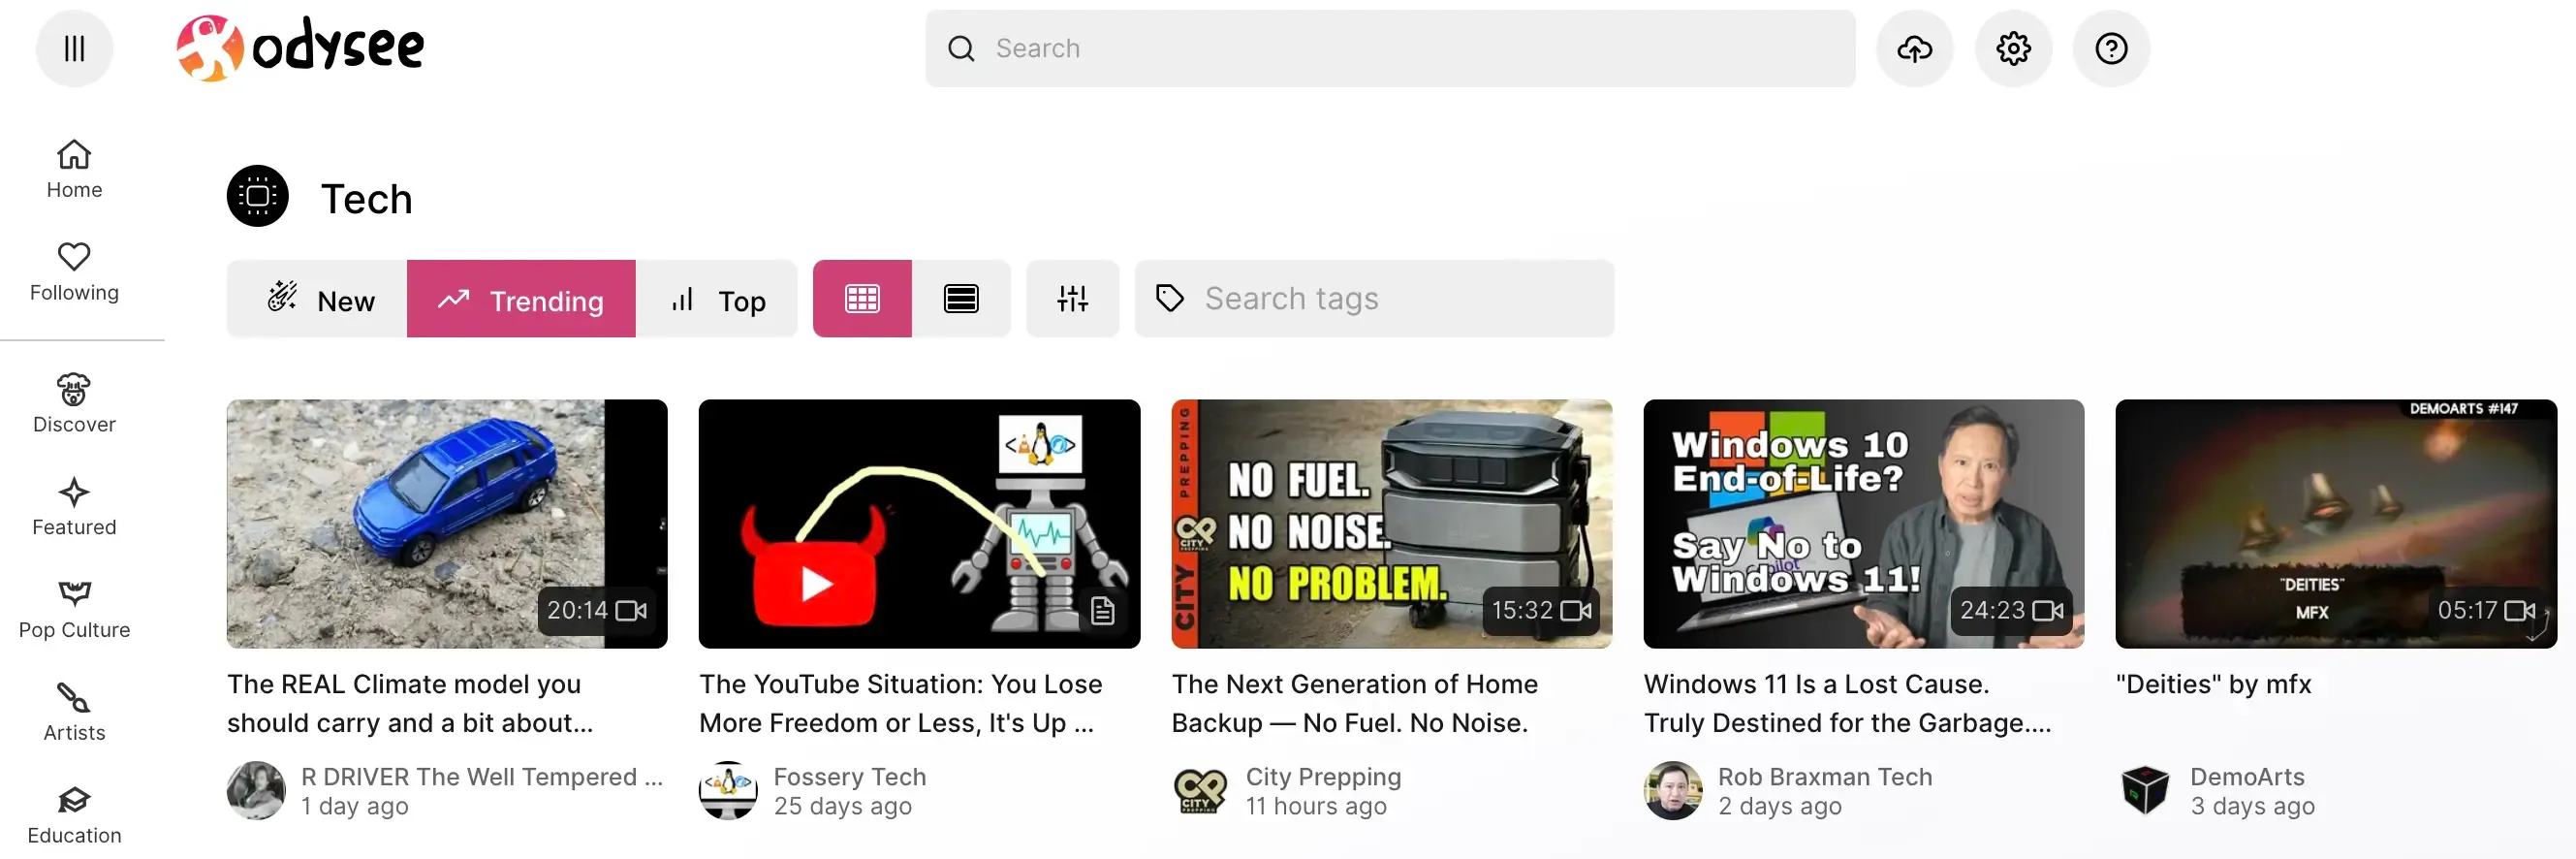This screenshot has height=859, width=2576.
Task: Click the magnifier icon in search bar
Action: [x=960, y=48]
